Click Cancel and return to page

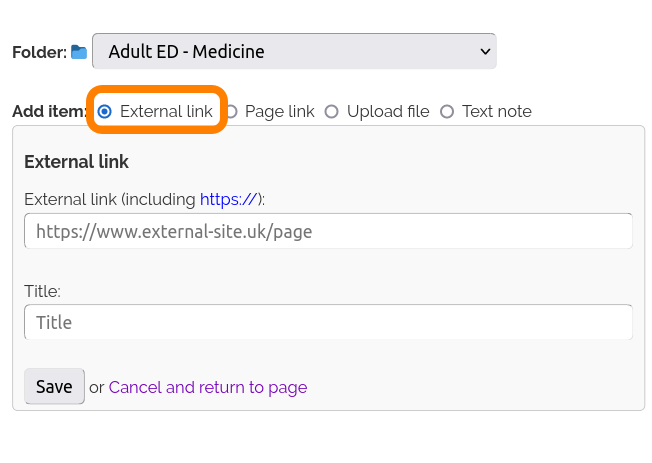point(208,387)
